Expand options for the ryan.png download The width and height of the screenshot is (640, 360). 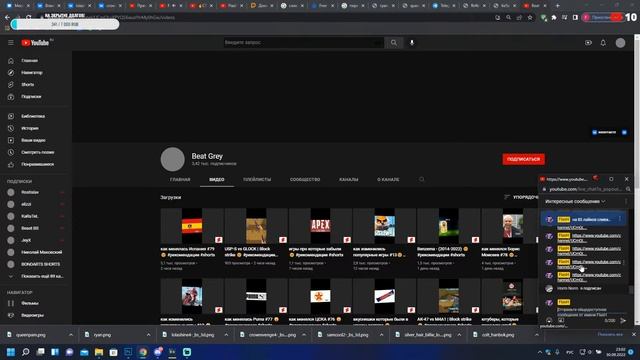click(149, 335)
